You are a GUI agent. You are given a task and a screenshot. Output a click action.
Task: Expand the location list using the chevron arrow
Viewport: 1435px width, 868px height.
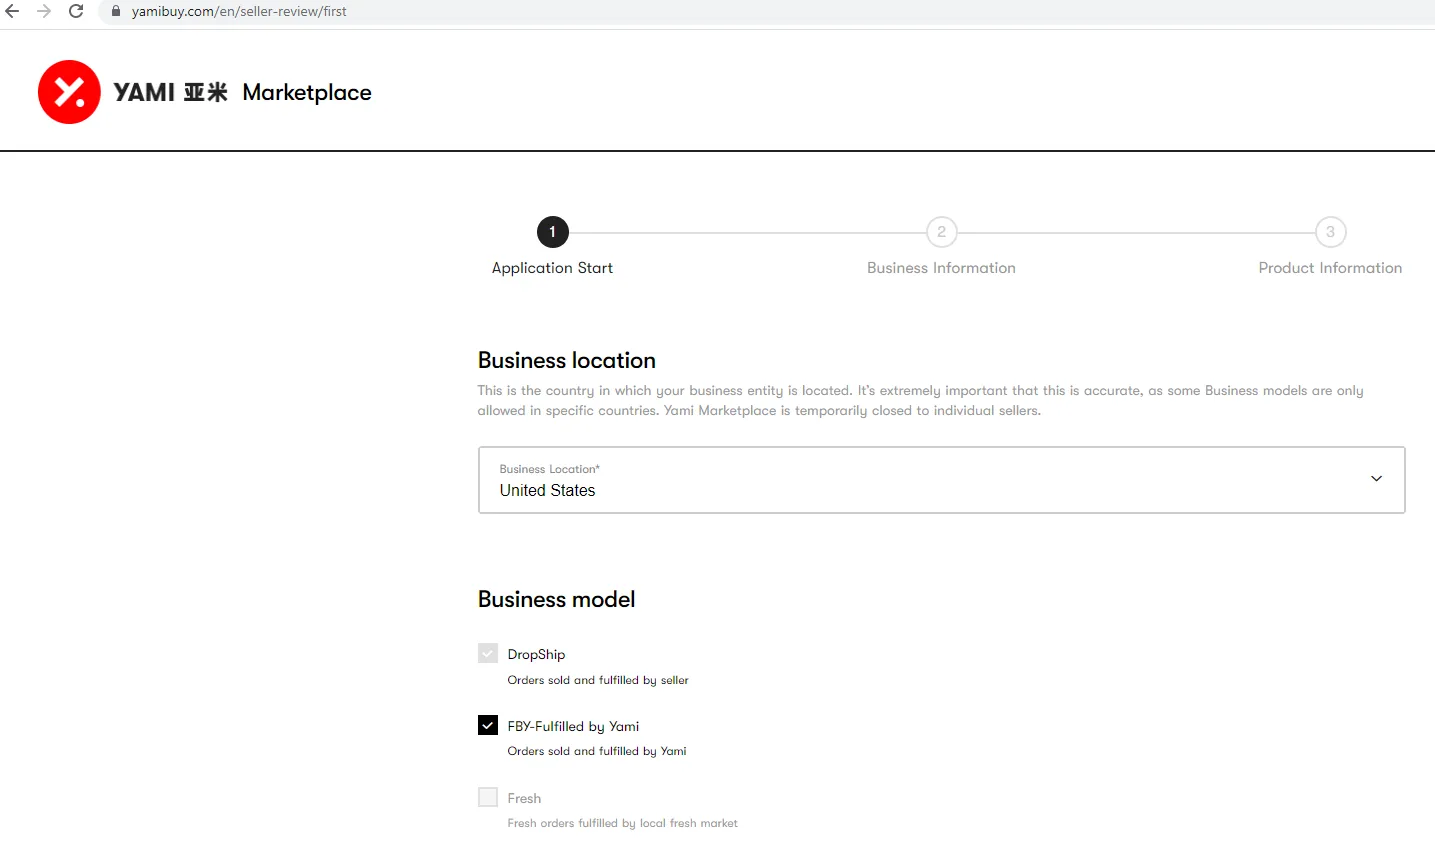pos(1376,479)
